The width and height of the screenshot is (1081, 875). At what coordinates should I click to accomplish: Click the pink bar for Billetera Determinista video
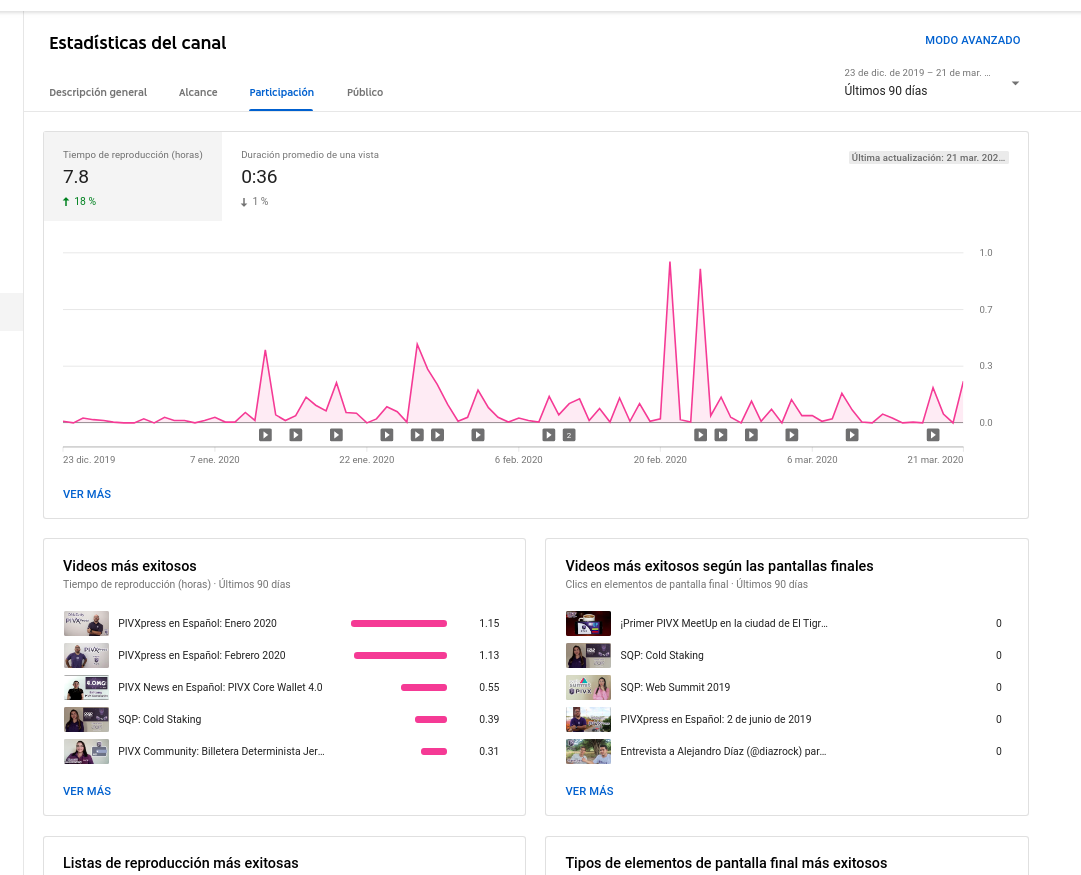tap(434, 752)
